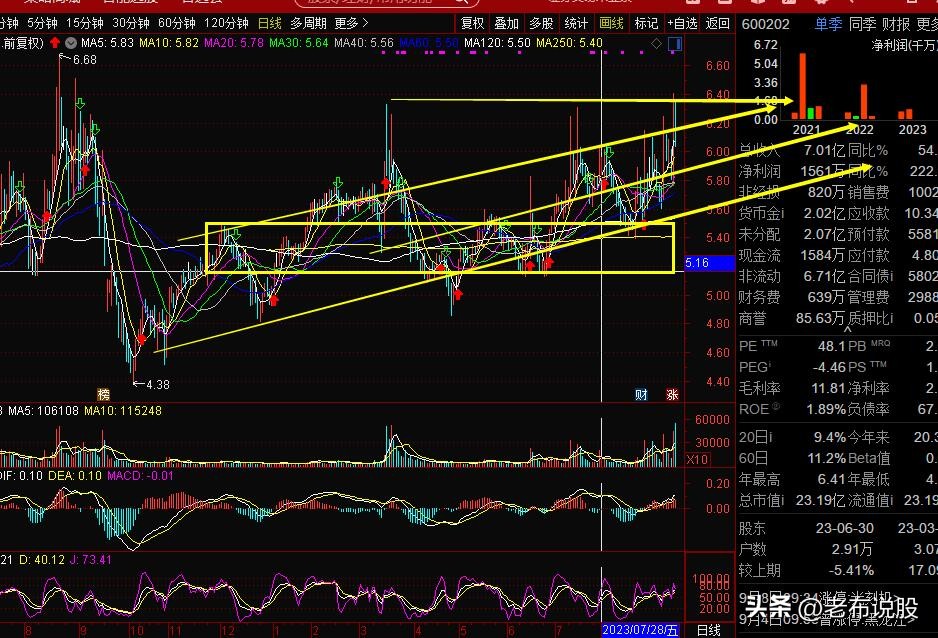The image size is (938, 638).
Task: Switch chart to 30分钟 period
Action: pyautogui.click(x=130, y=23)
